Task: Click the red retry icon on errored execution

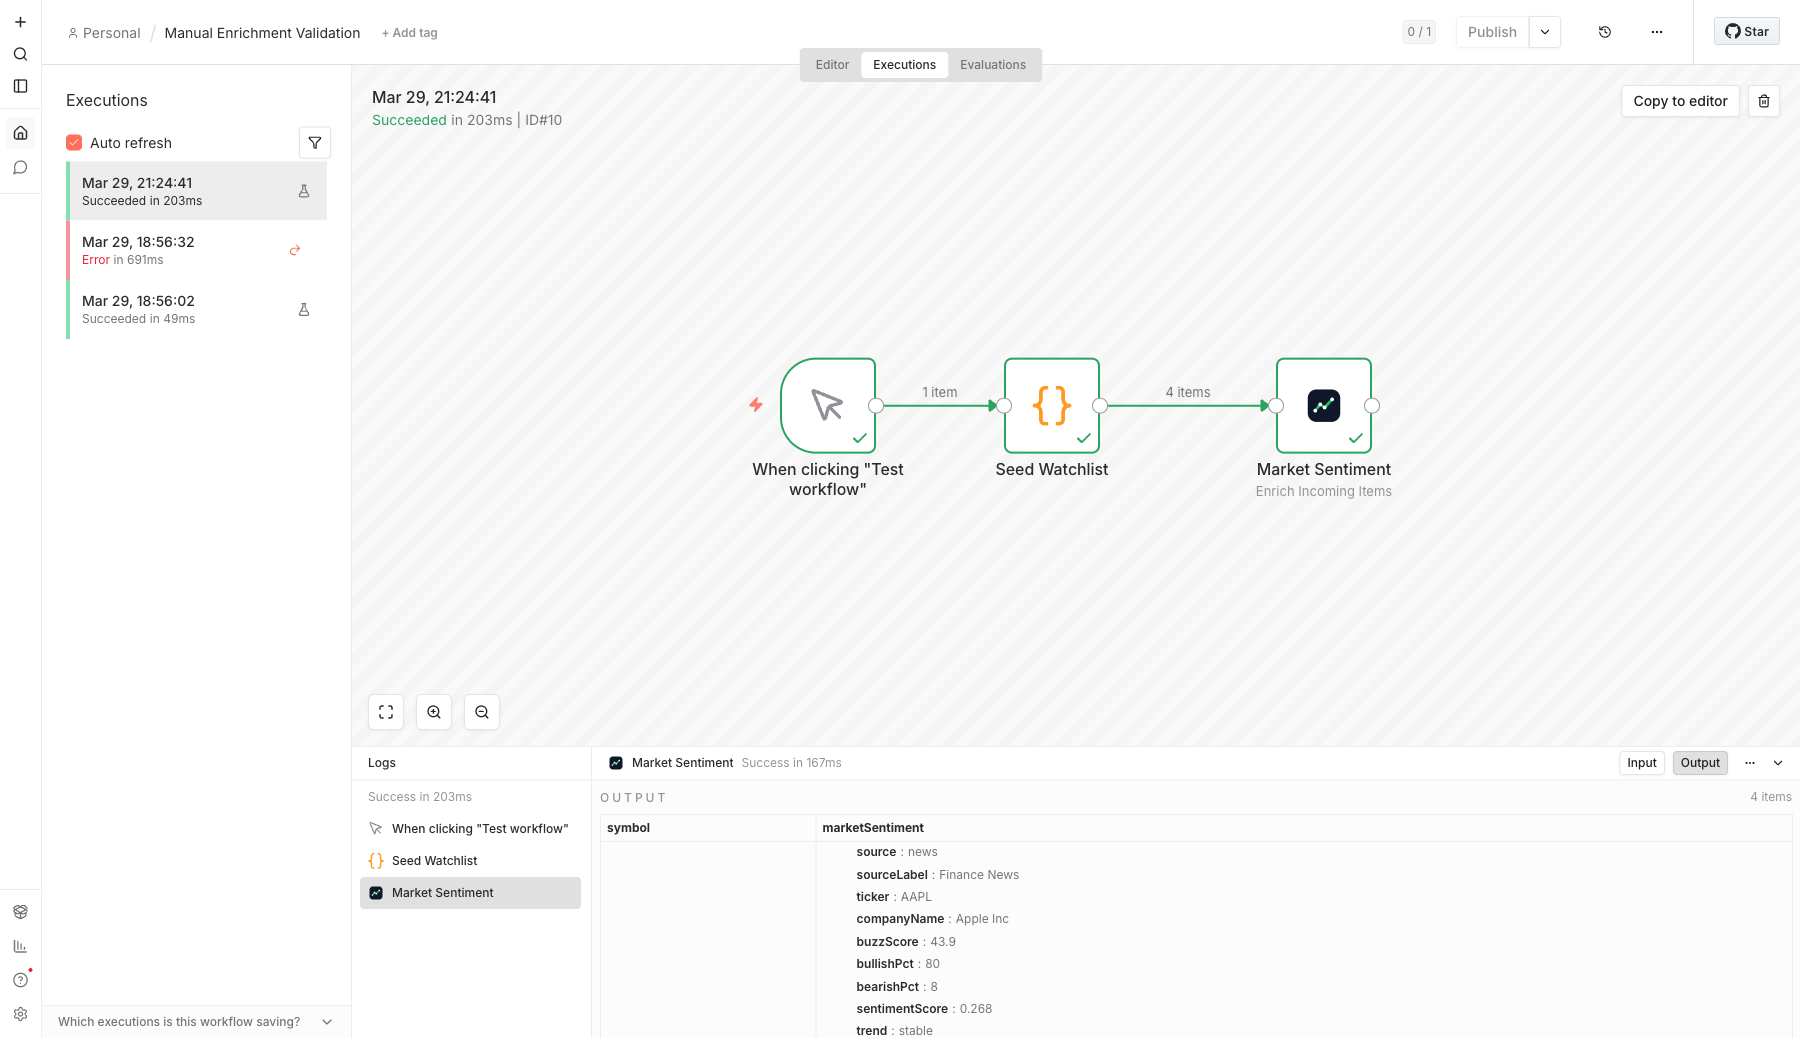Action: (x=295, y=250)
